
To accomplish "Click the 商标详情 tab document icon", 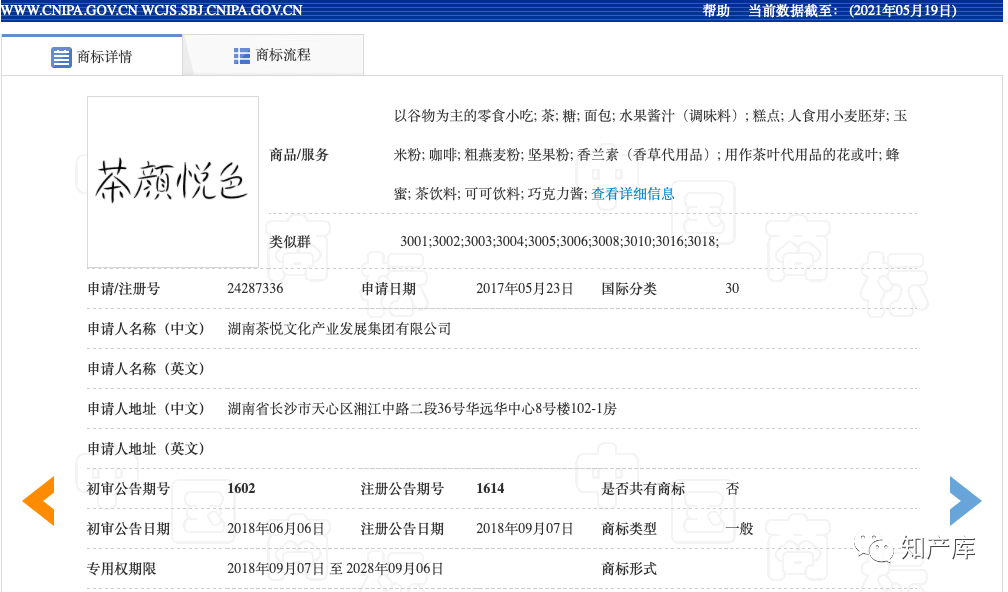I will [61, 57].
